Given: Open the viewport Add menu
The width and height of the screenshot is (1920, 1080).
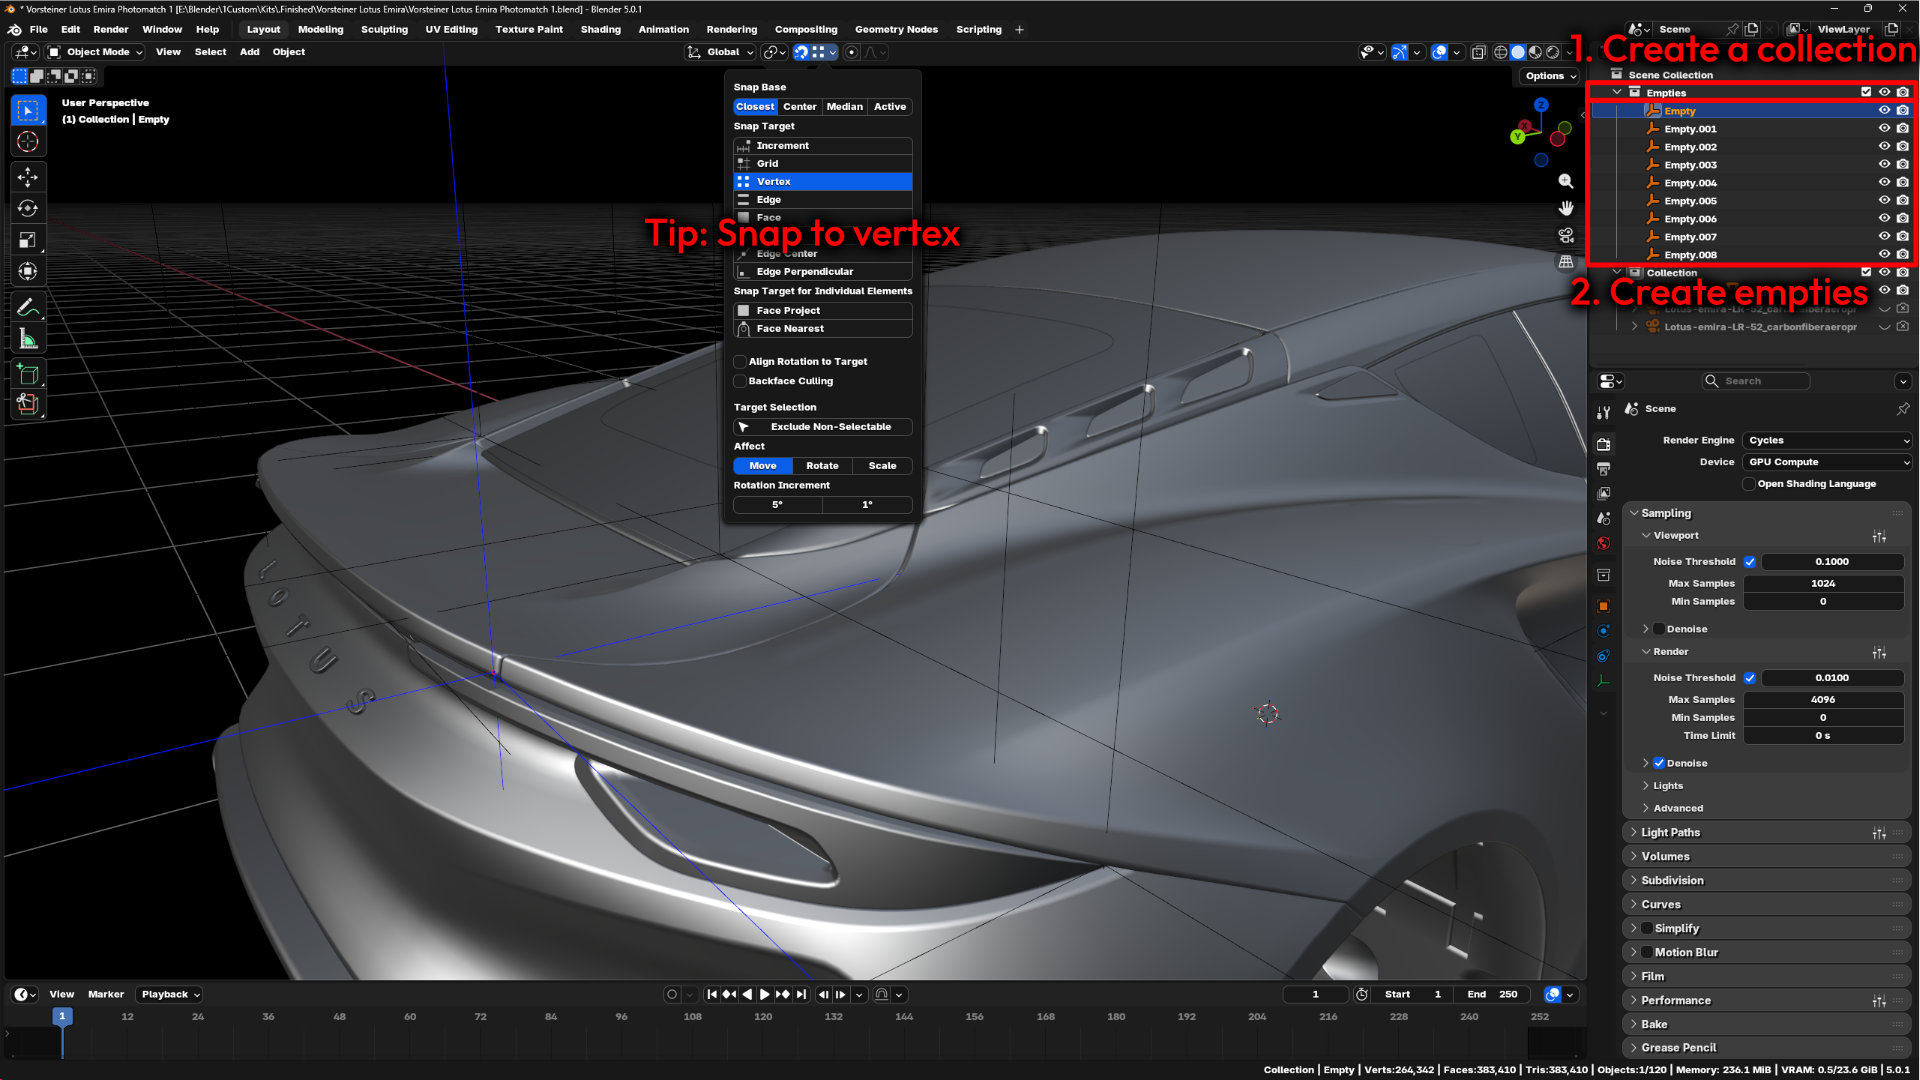Looking at the screenshot, I should click(x=249, y=52).
